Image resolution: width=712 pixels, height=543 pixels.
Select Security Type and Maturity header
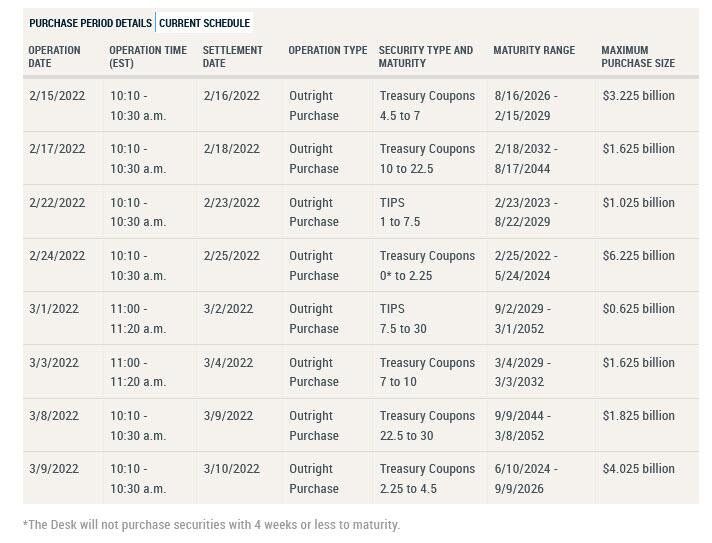[425, 56]
